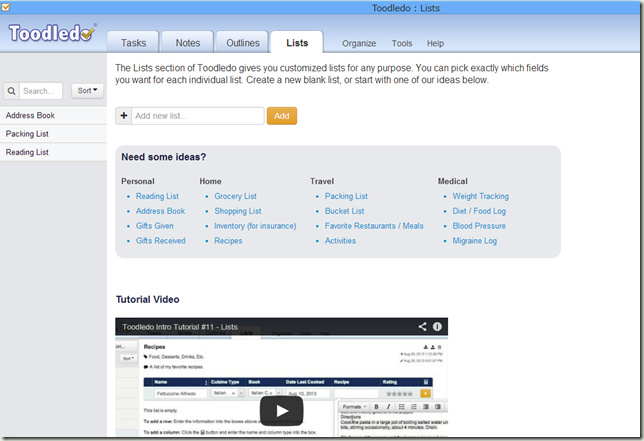The width and height of the screenshot is (644, 441).
Task: Click the Packing List idea link
Action: coord(346,196)
